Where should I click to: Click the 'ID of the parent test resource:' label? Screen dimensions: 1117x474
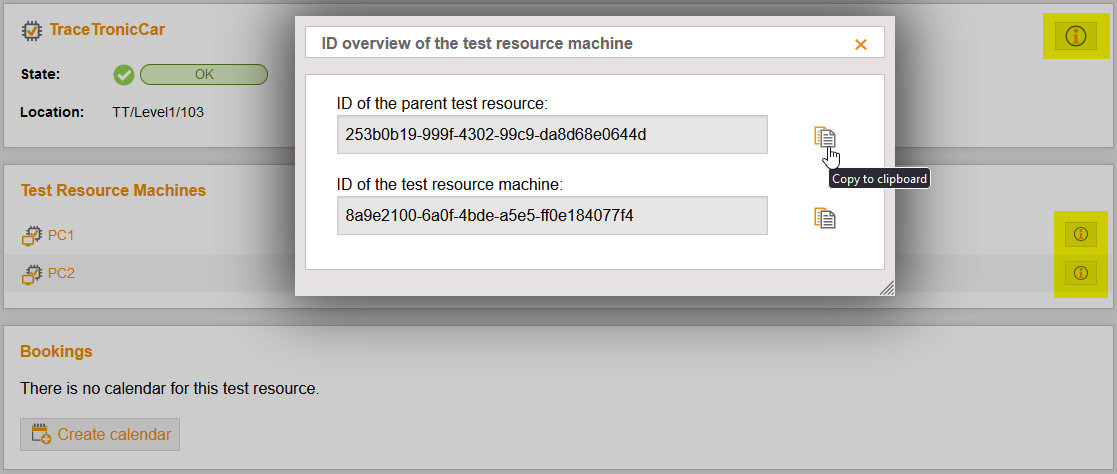coord(442,104)
